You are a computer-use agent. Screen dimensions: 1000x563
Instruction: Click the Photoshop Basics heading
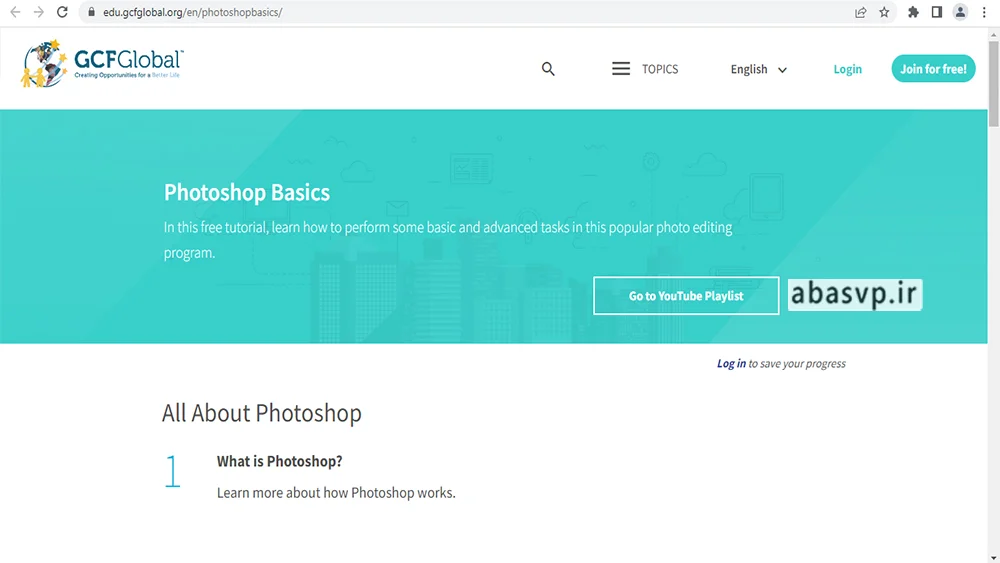click(247, 193)
